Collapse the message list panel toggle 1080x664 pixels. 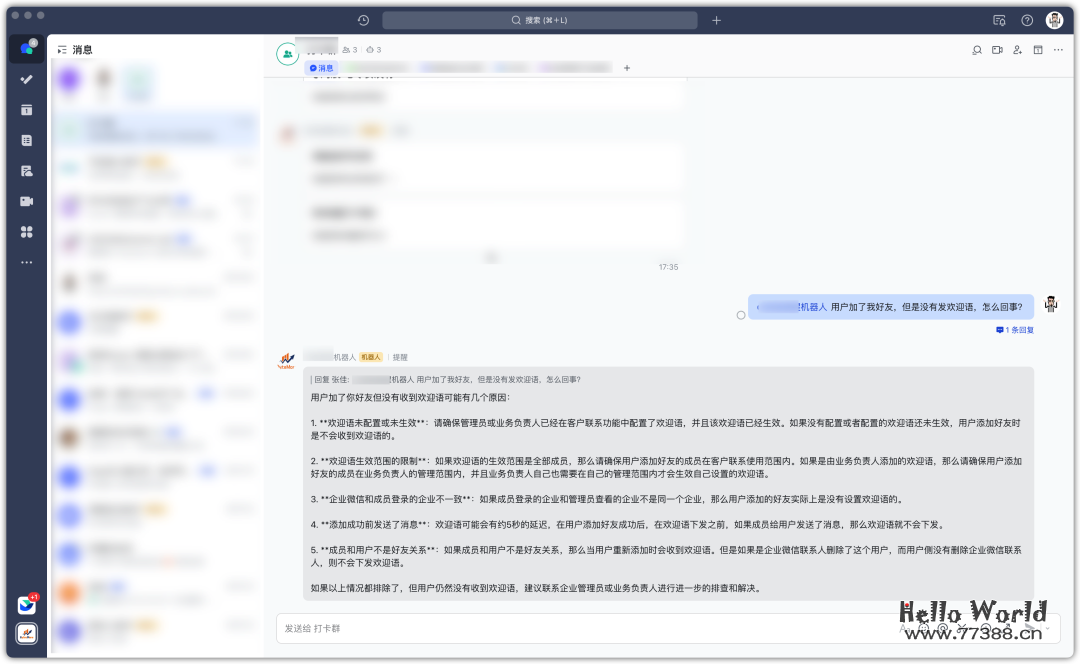62,50
